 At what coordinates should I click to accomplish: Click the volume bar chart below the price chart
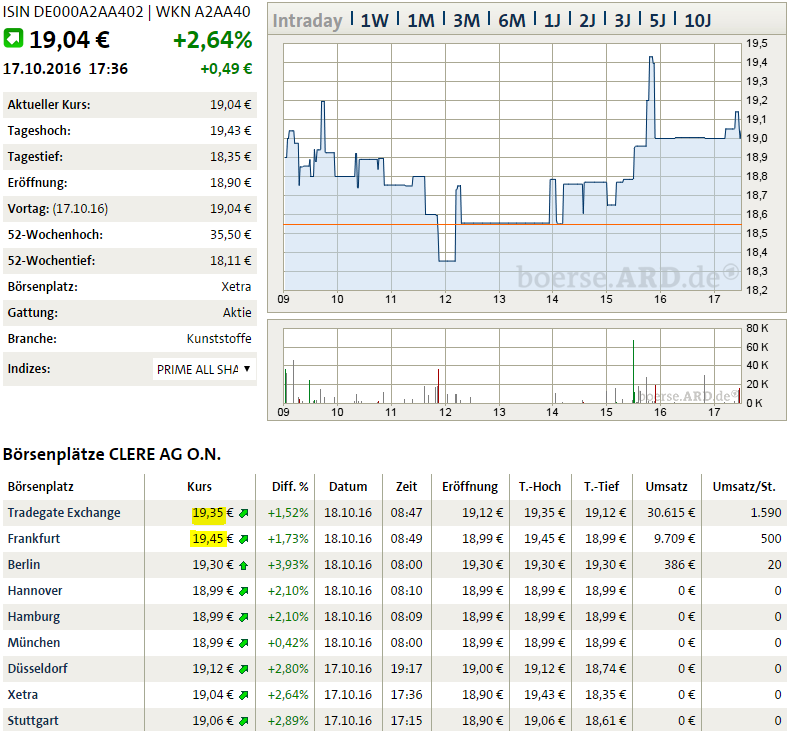coord(512,368)
